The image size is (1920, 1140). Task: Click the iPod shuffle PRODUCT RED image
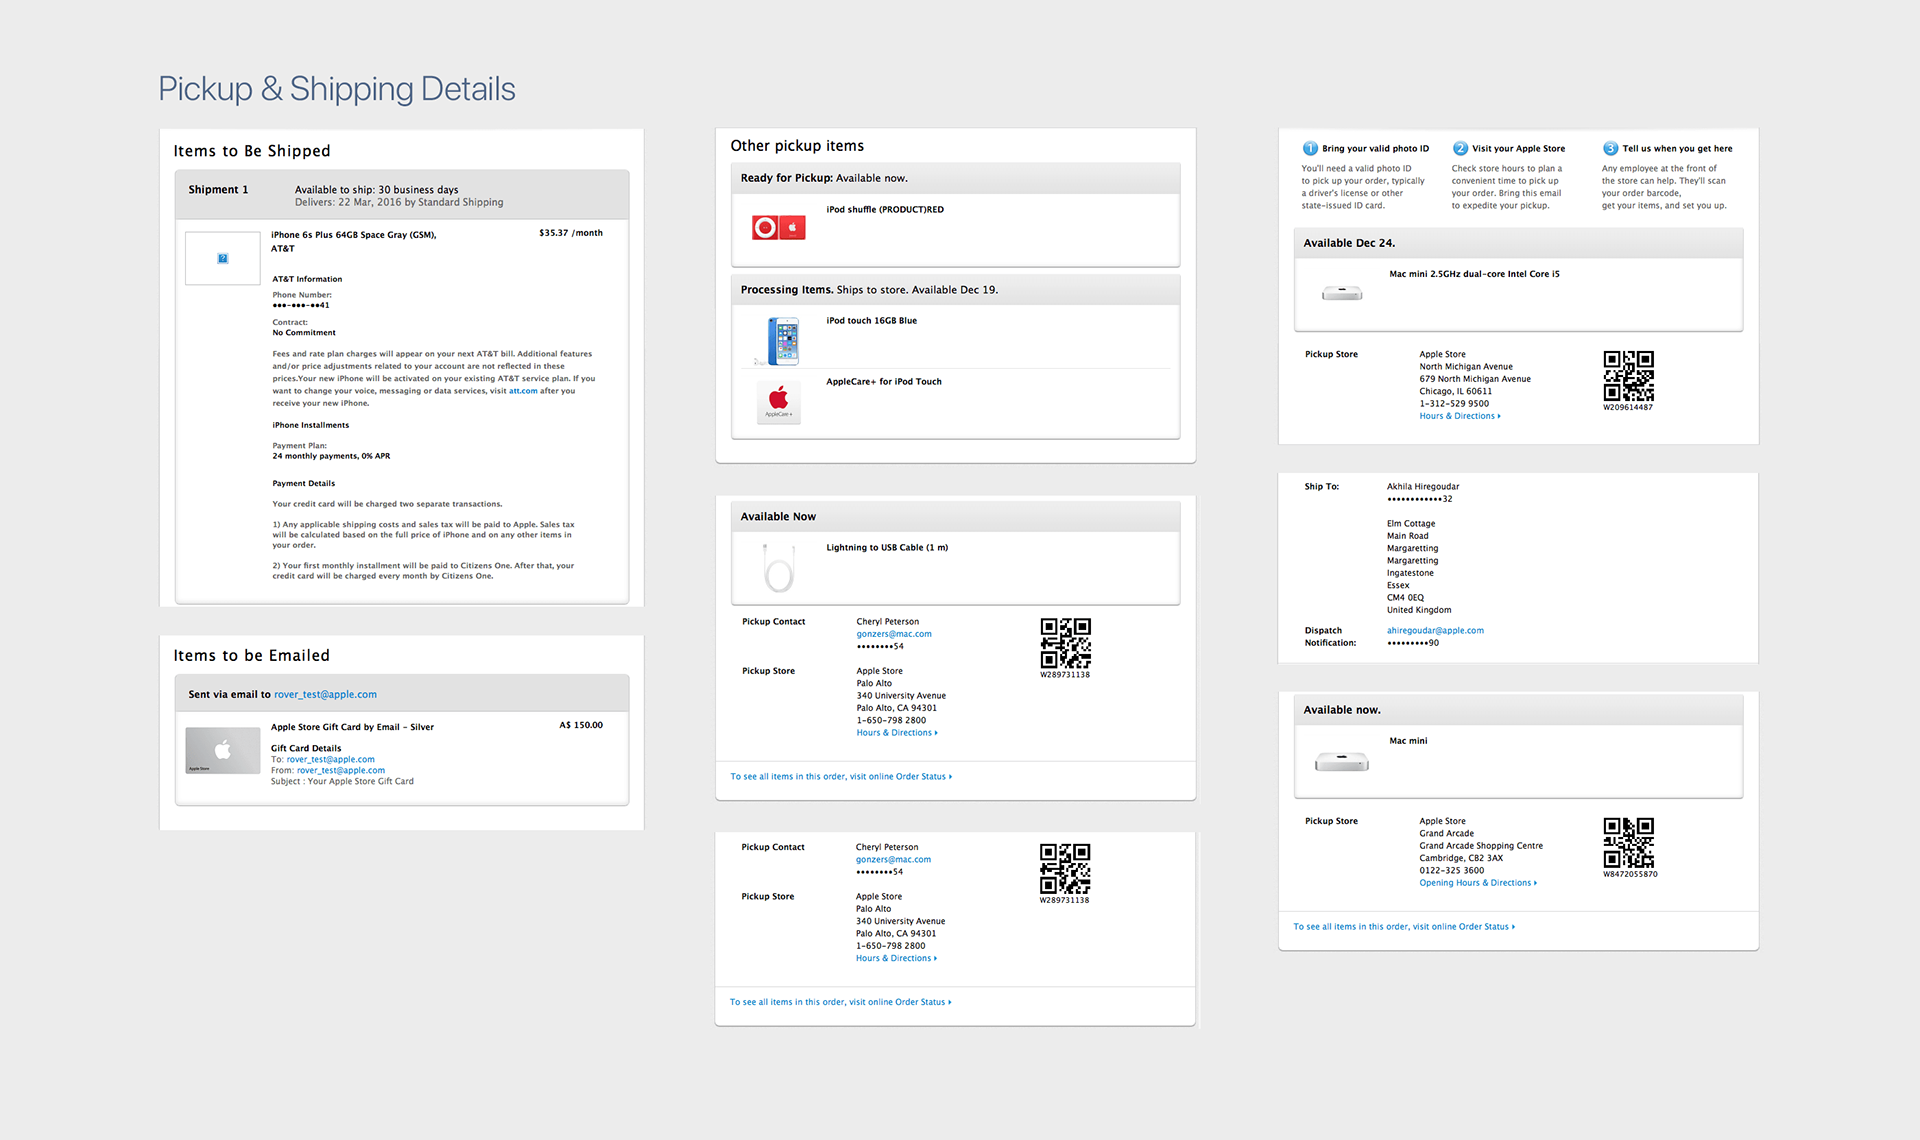pyautogui.click(x=779, y=227)
